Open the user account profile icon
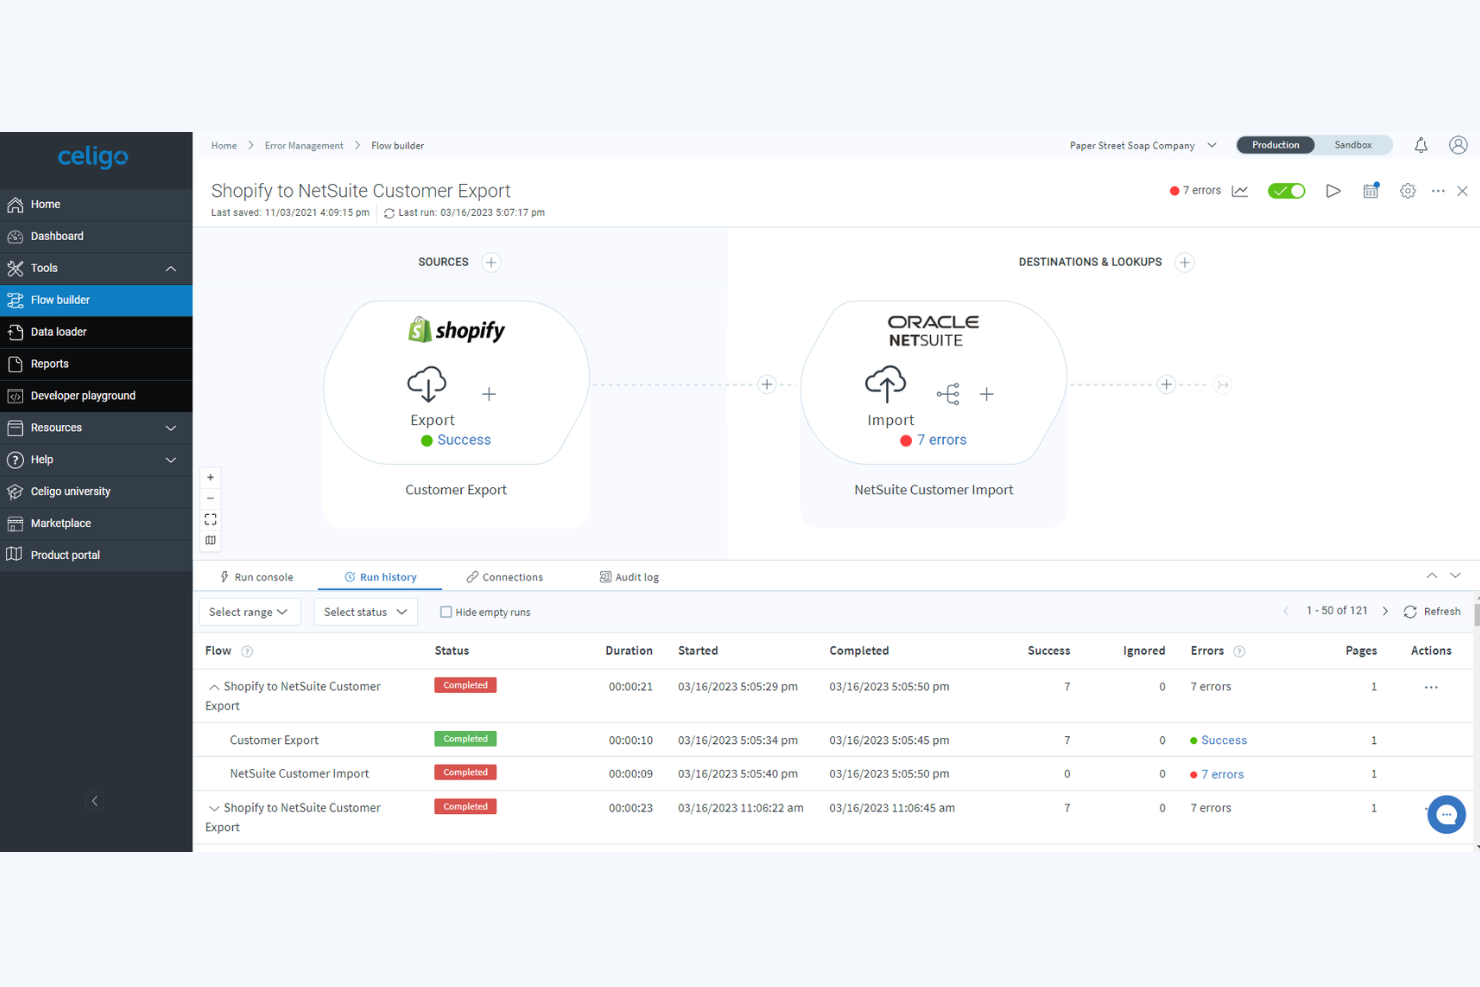This screenshot has height=987, width=1480. [1458, 145]
